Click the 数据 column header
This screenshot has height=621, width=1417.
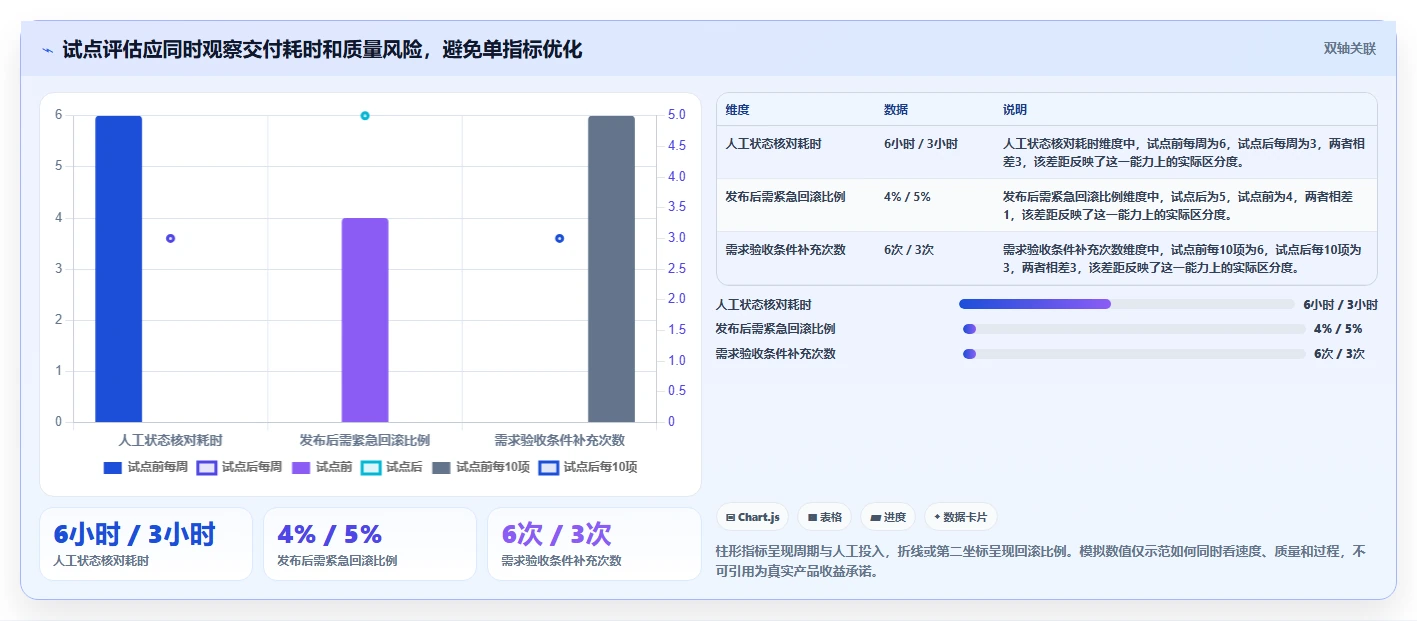[896, 110]
